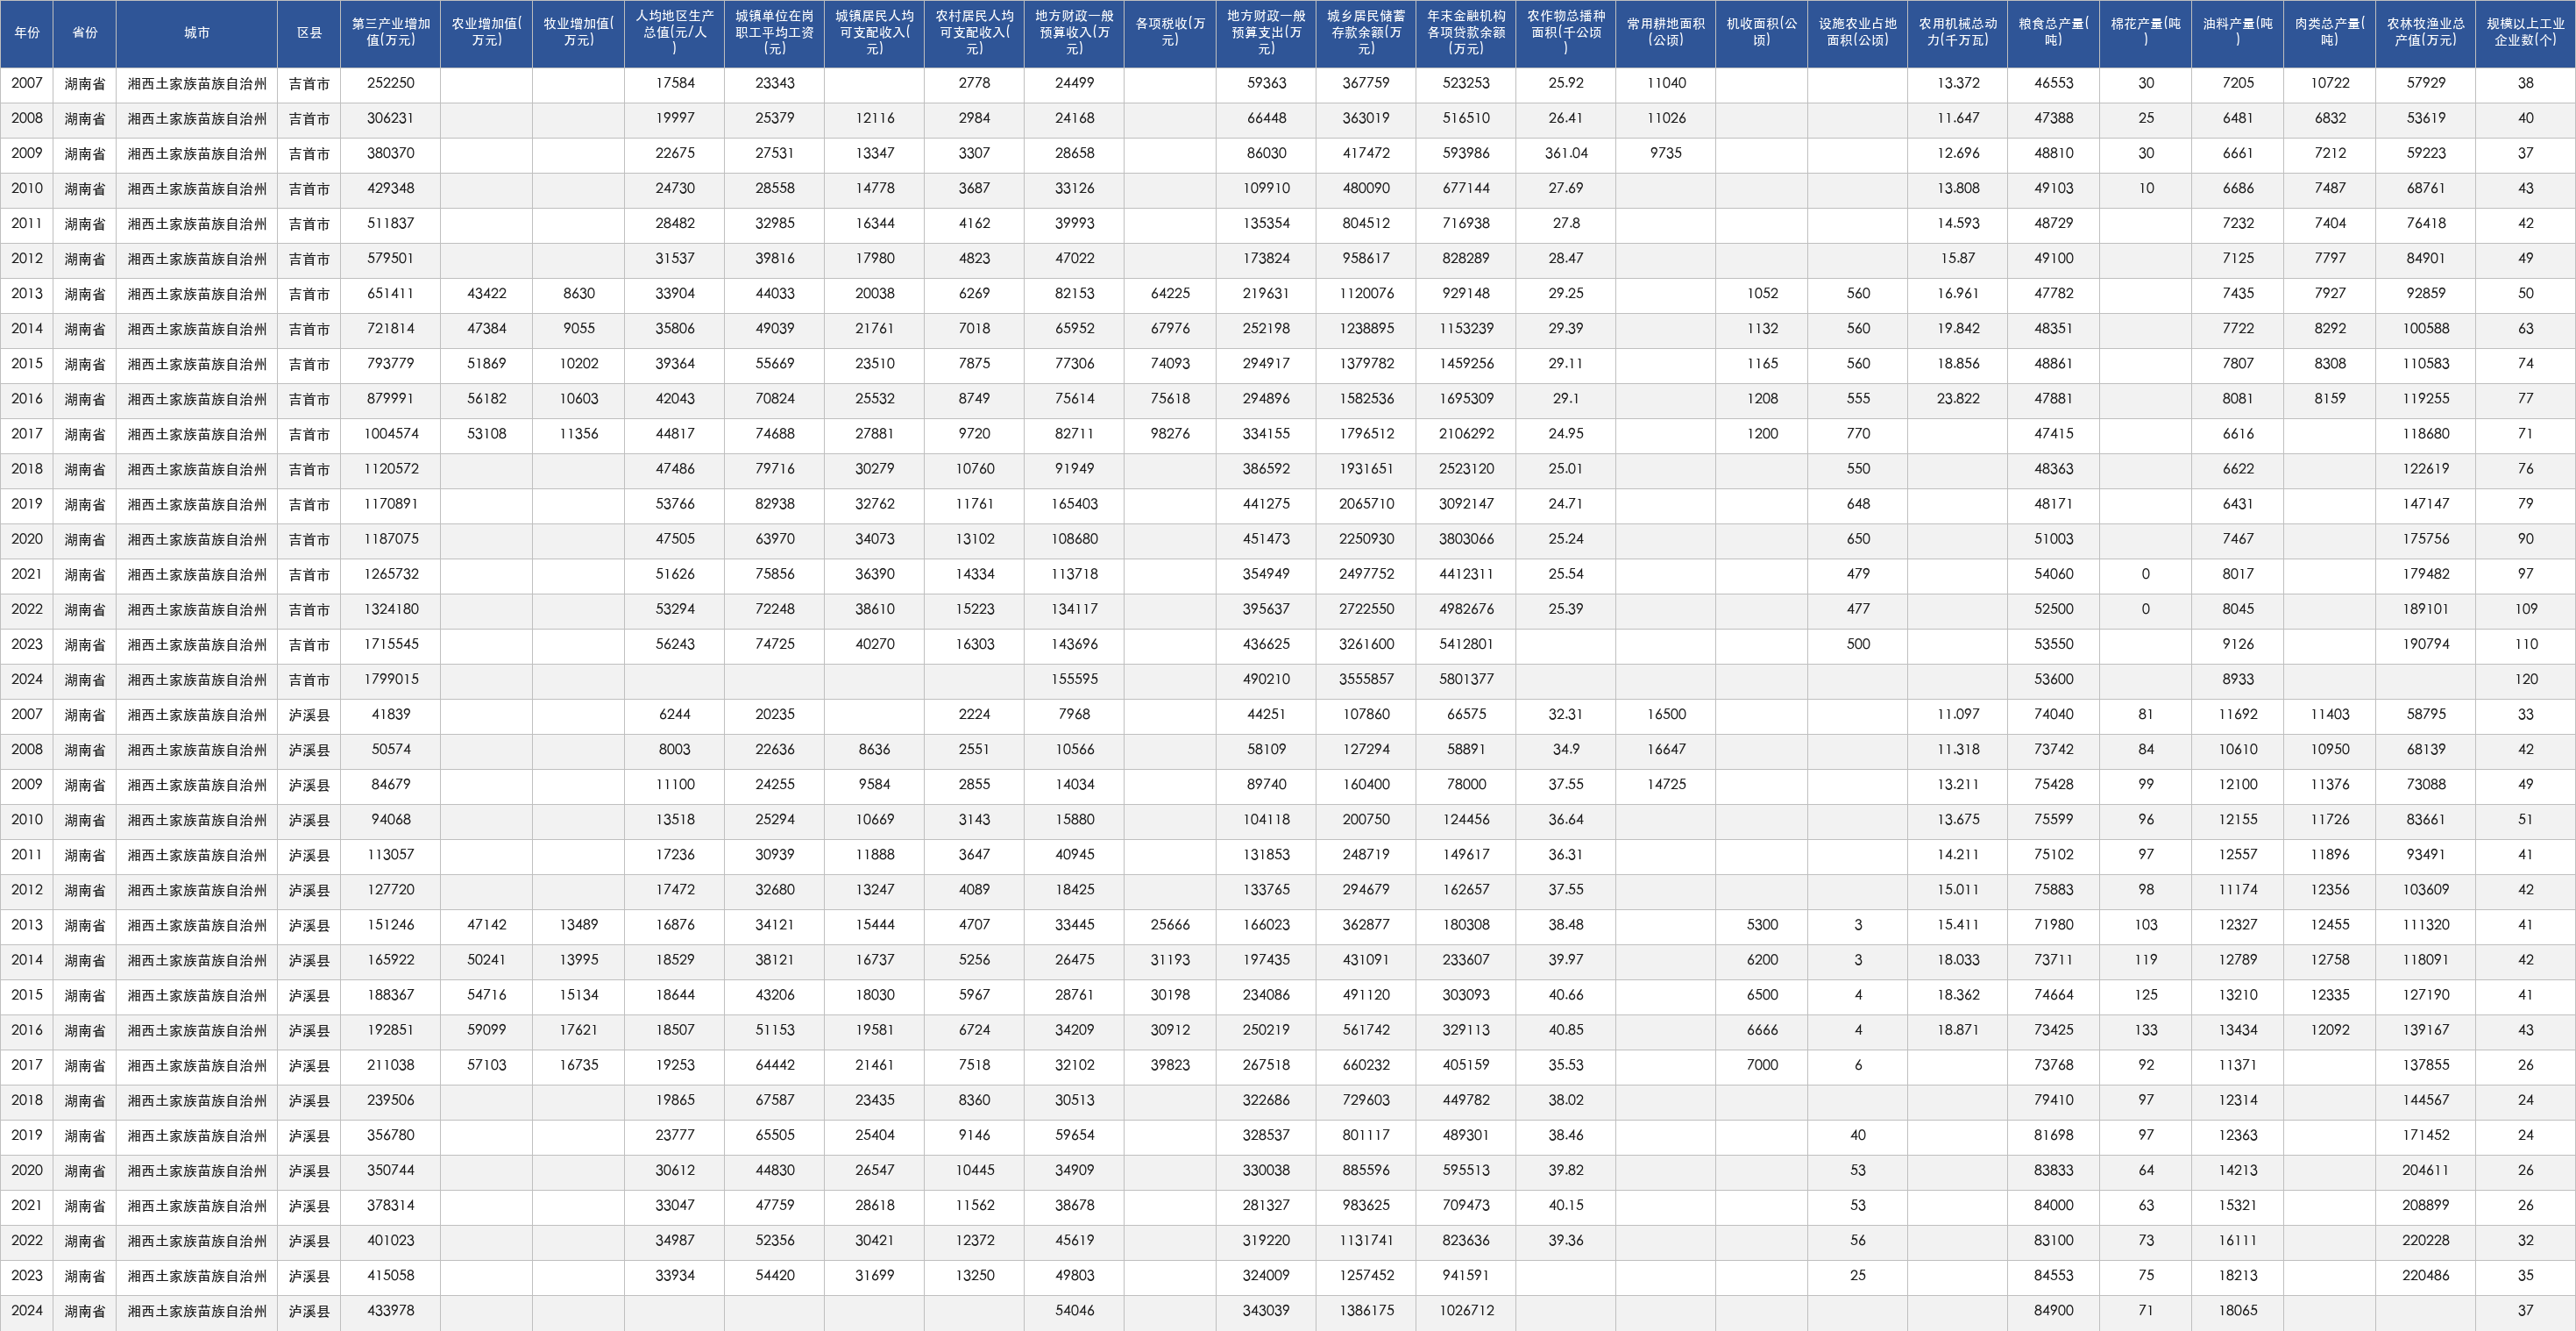This screenshot has width=2576, height=1331.
Task: Select the 年份 column header
Action: (x=27, y=33)
